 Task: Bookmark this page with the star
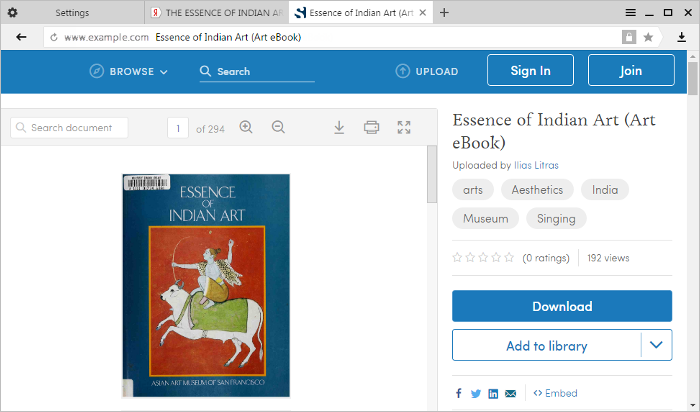(648, 37)
